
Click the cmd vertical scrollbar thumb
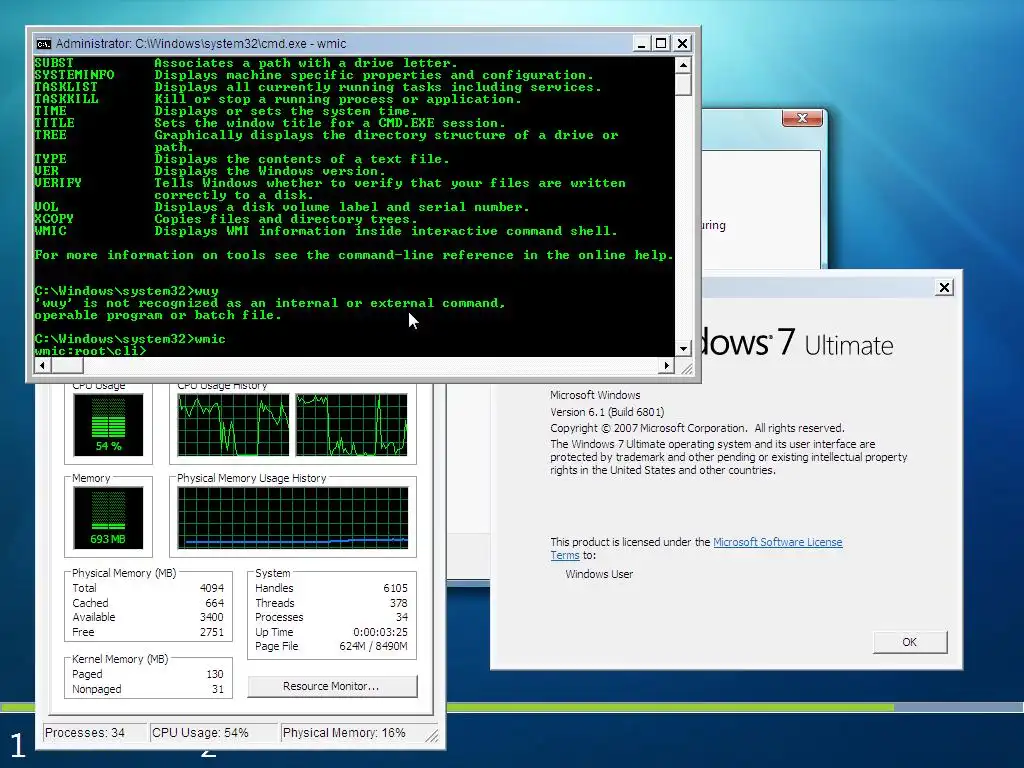(x=683, y=85)
